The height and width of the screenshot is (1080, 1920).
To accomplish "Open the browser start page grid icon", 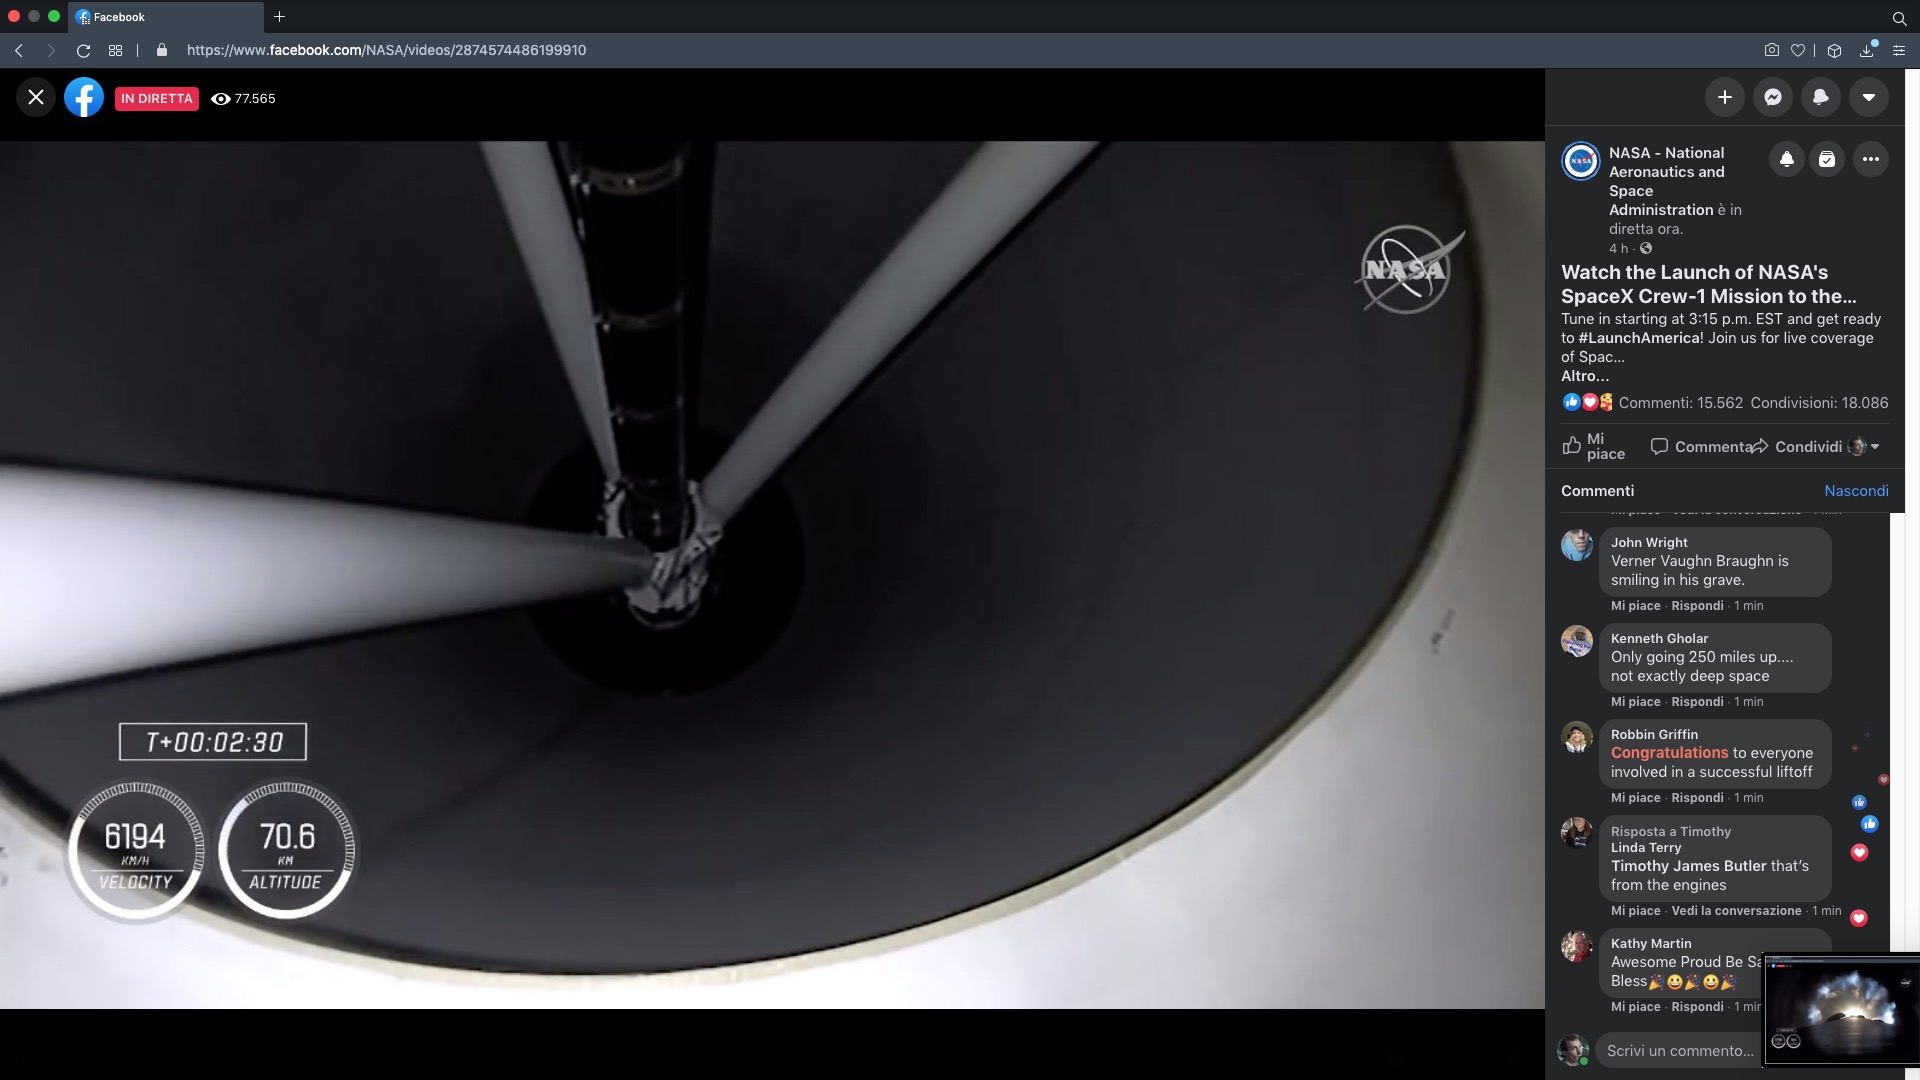I will click(116, 50).
